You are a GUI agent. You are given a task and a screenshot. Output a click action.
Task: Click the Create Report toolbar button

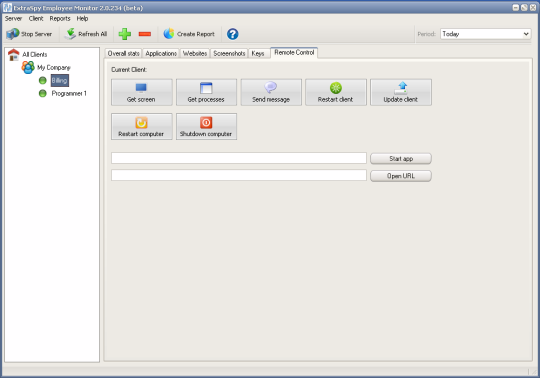coord(189,34)
